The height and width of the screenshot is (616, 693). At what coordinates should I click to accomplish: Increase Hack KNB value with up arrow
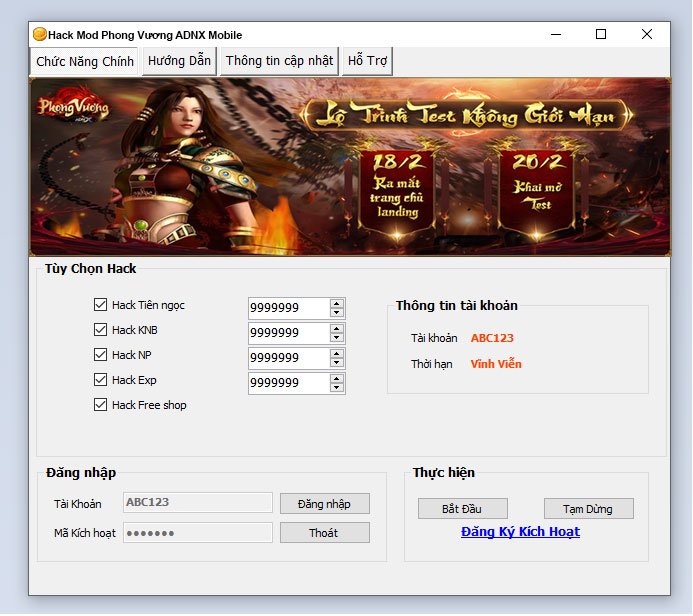pyautogui.click(x=337, y=329)
